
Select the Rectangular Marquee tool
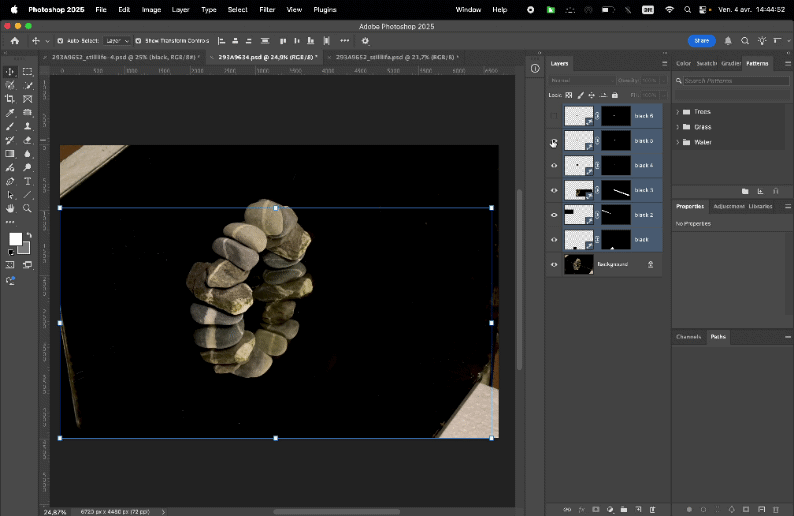tap(27, 72)
